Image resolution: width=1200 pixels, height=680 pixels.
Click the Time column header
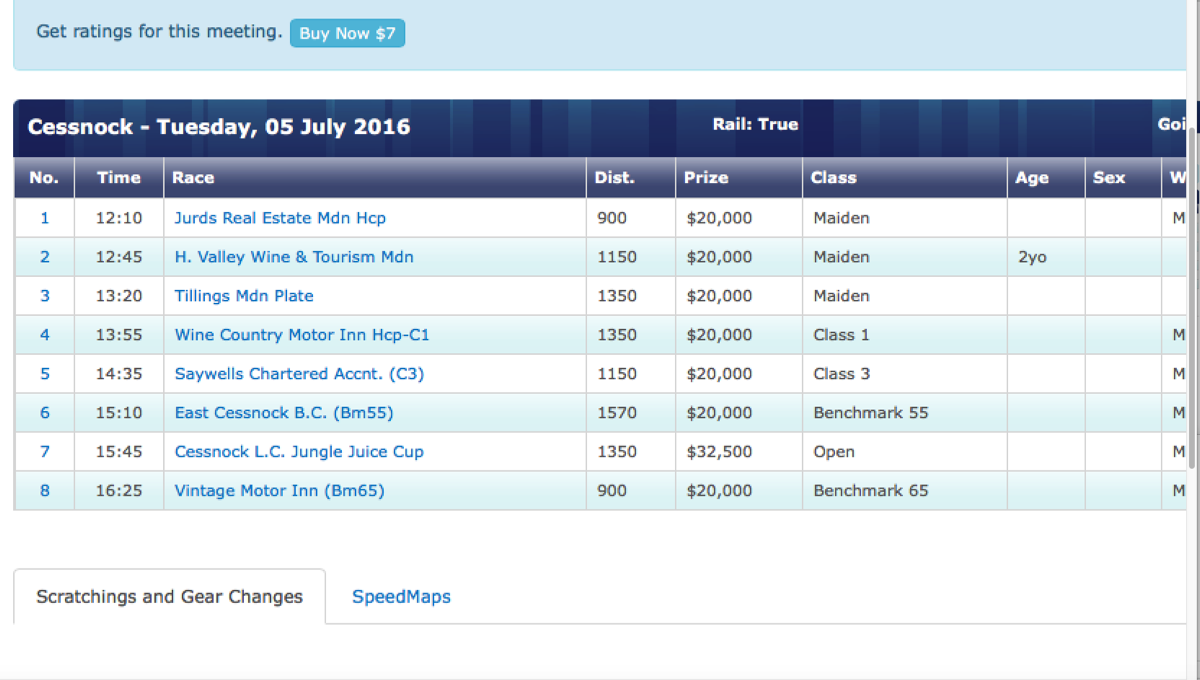[118, 178]
